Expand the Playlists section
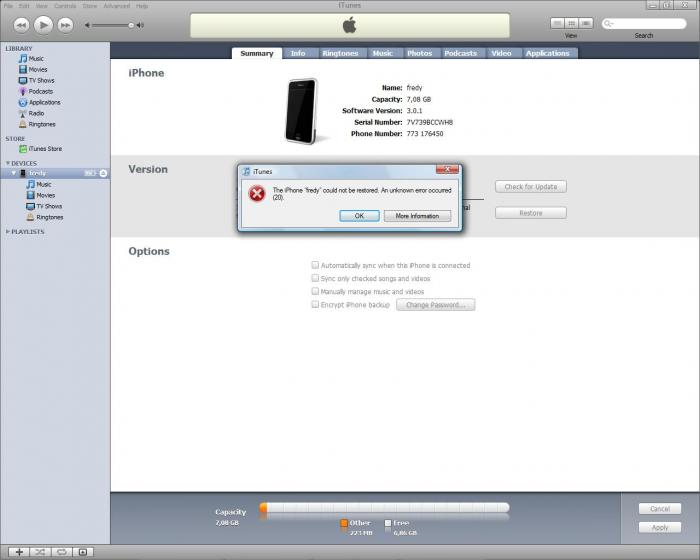This screenshot has width=700, height=560. click(x=8, y=231)
